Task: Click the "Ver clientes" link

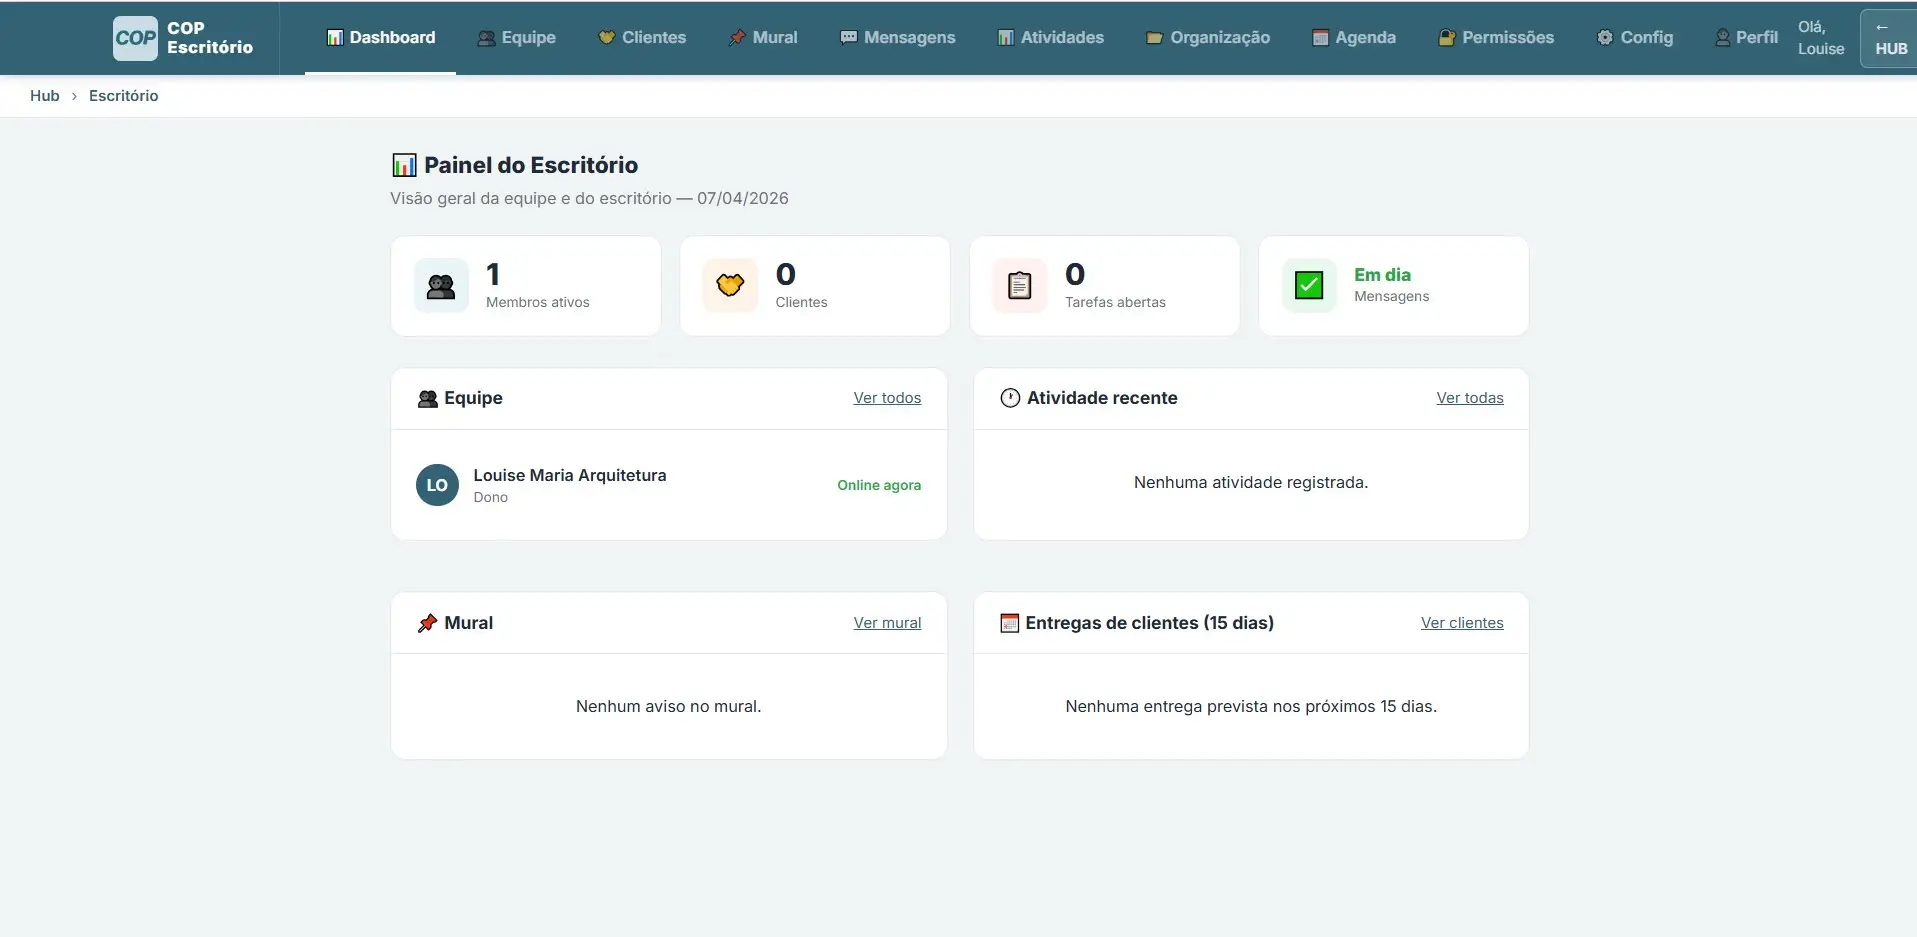Action: point(1461,623)
